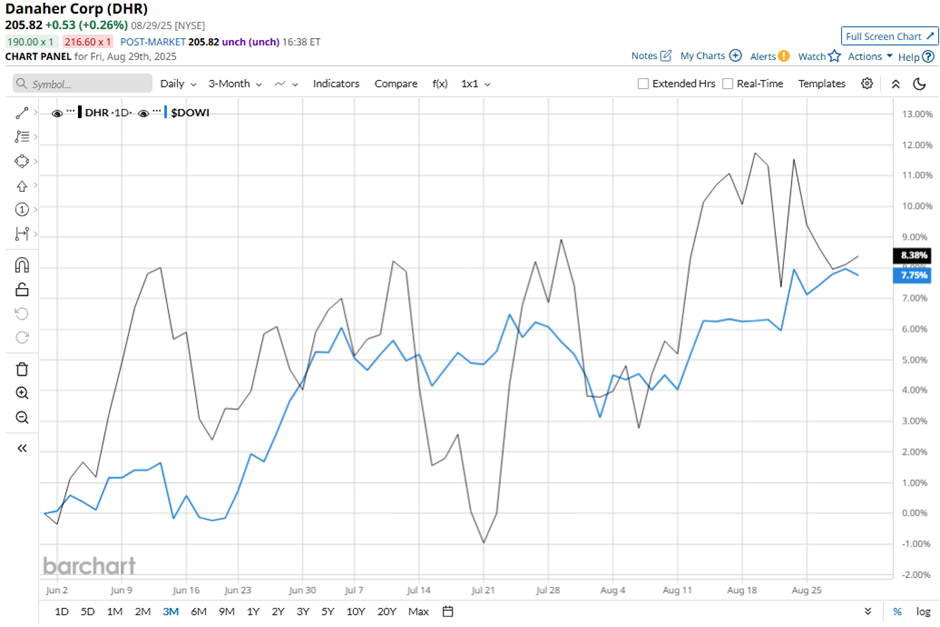The width and height of the screenshot is (940, 627).
Task: Switch to dark mode with moon icon
Action: click(919, 84)
